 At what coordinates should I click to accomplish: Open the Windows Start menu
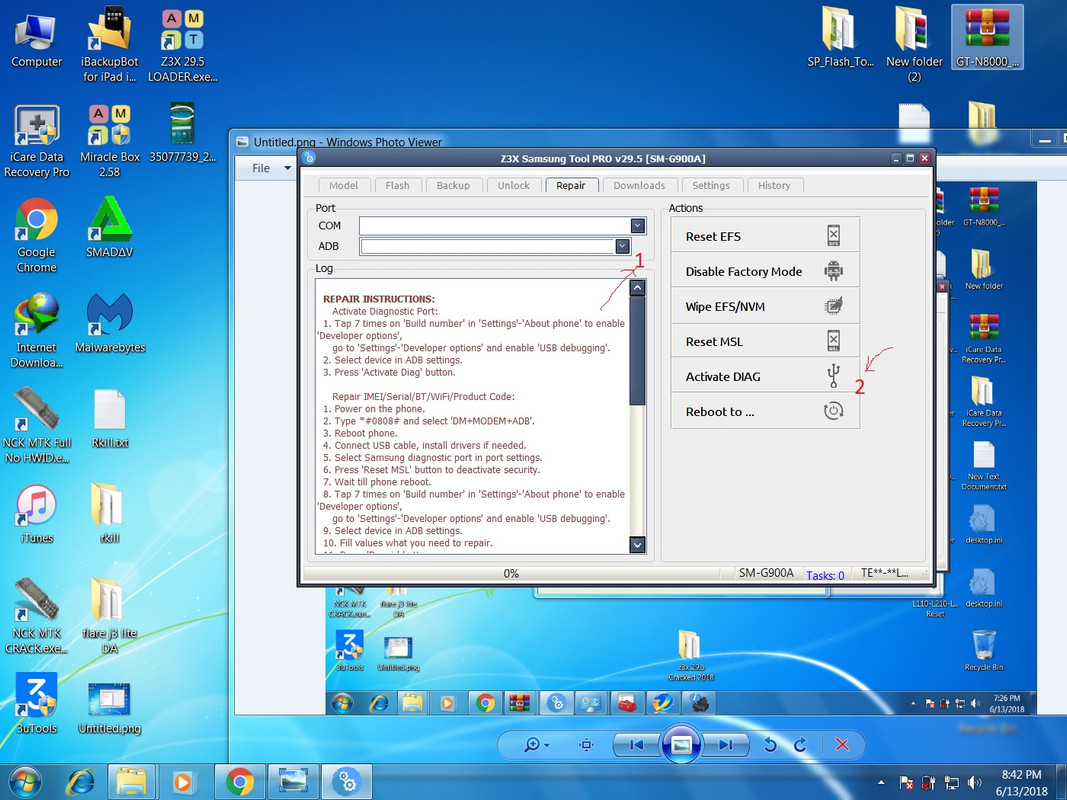point(24,782)
